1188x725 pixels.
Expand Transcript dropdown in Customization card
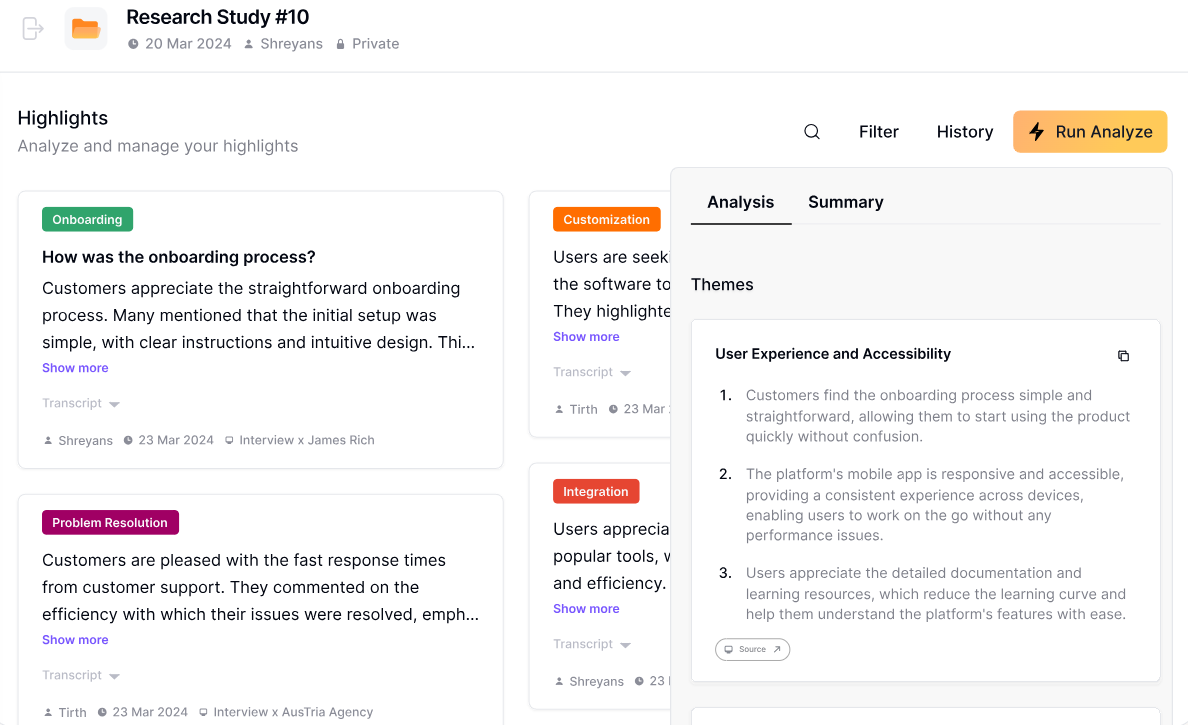[x=592, y=372]
